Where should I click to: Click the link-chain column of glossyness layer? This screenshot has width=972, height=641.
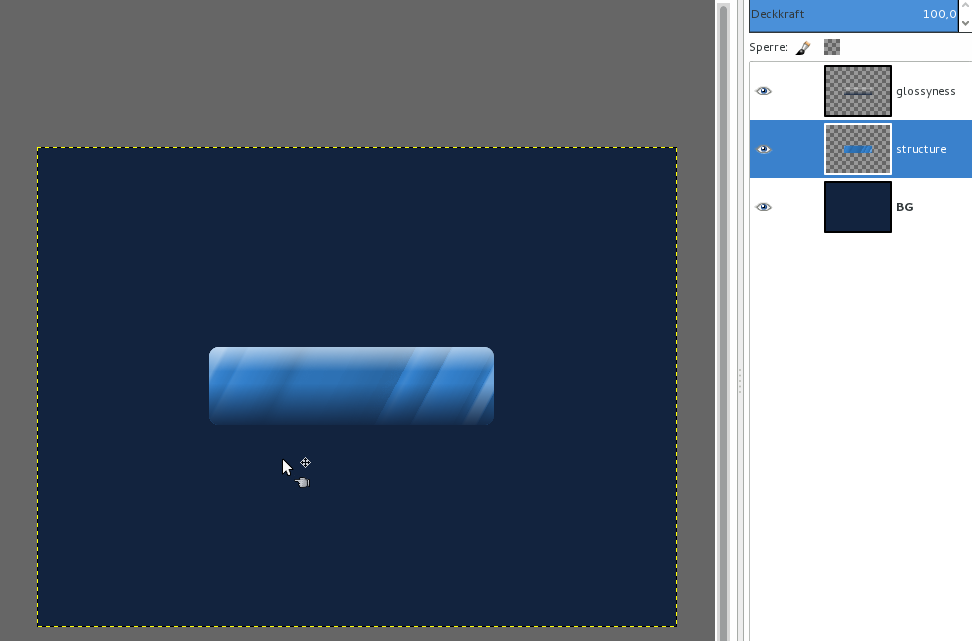pos(799,91)
